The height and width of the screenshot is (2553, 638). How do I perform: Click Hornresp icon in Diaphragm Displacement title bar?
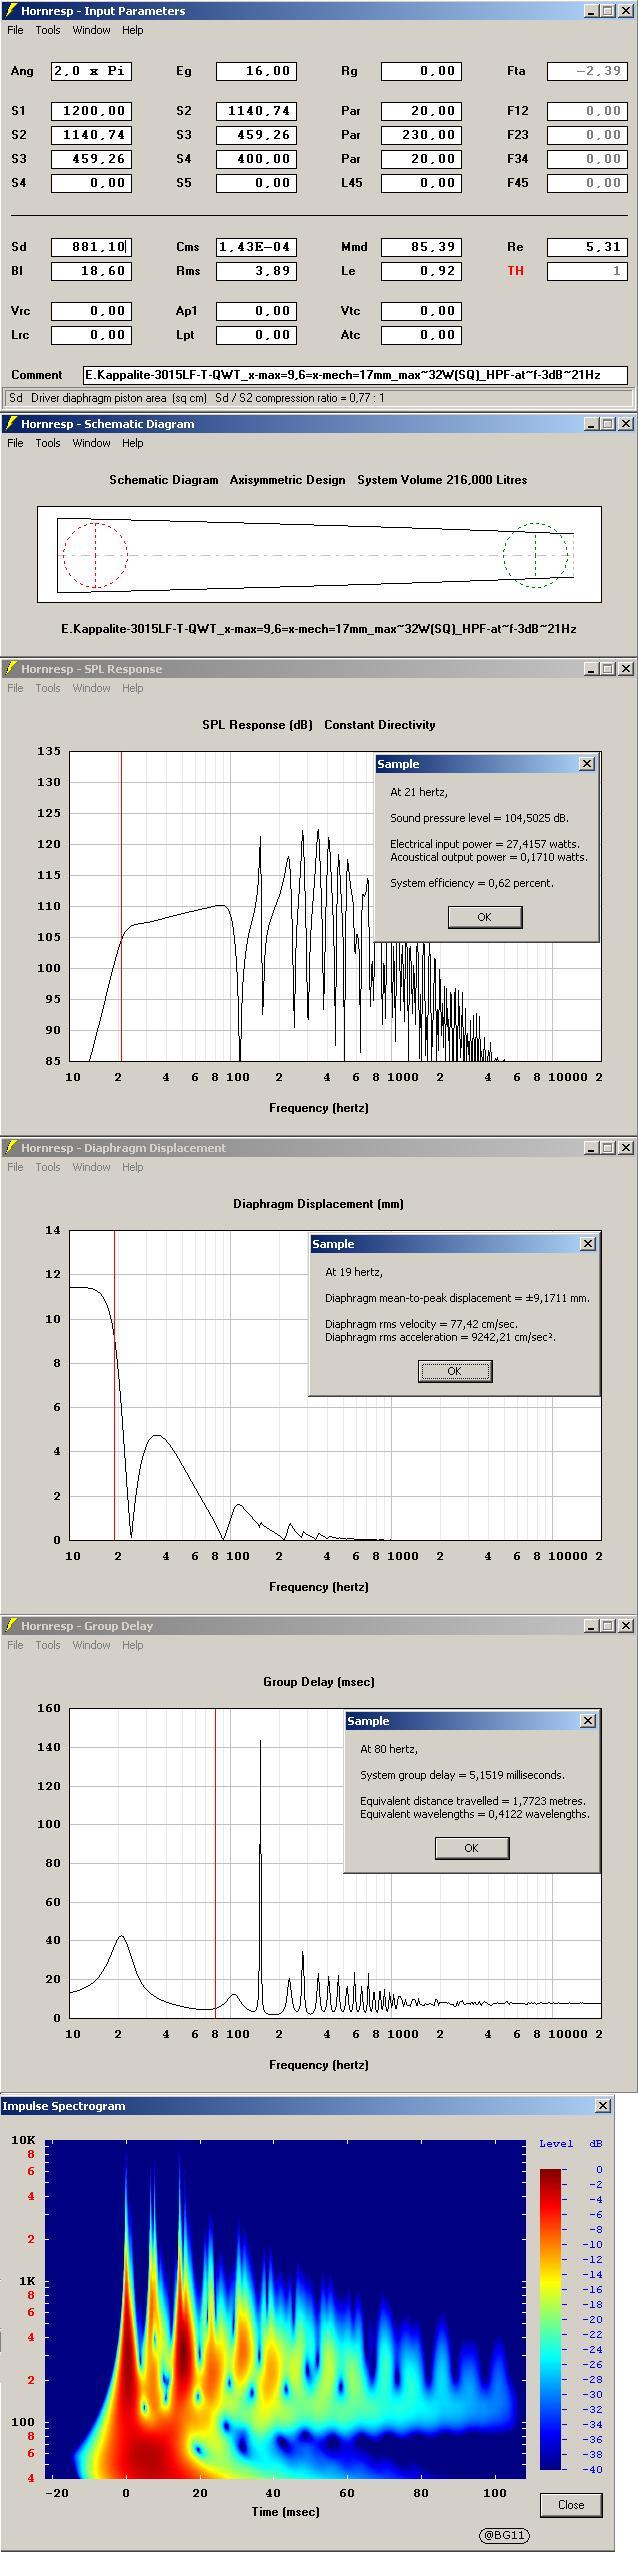pos(11,1148)
